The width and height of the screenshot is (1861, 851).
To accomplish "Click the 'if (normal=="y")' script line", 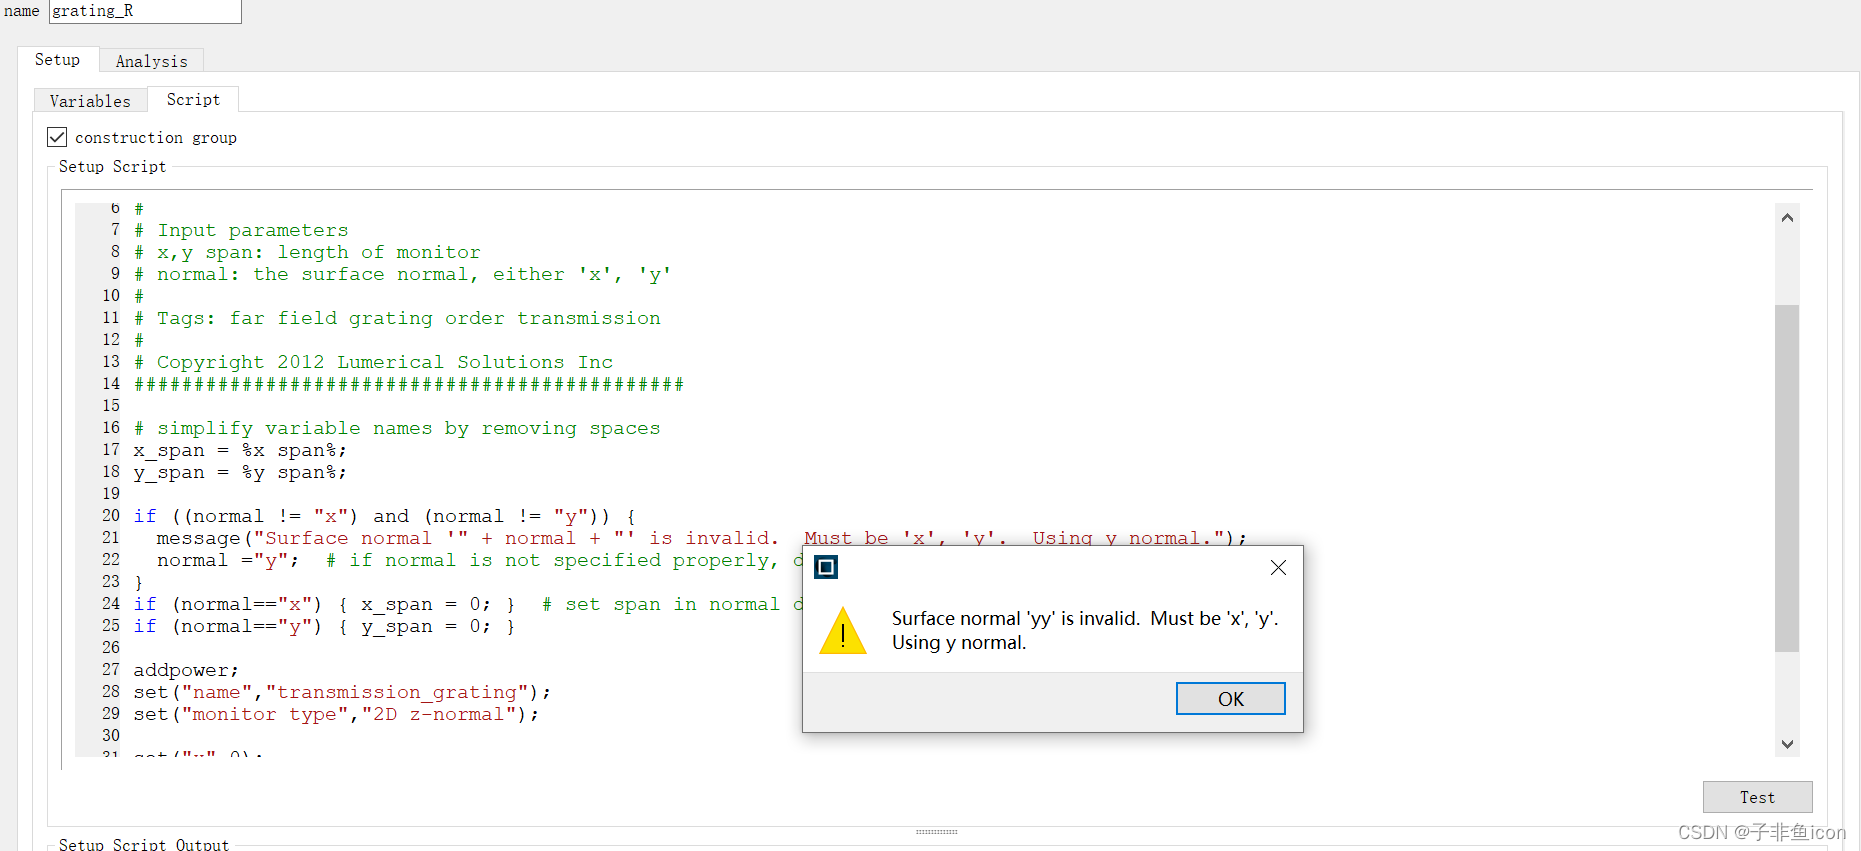I will tap(324, 626).
